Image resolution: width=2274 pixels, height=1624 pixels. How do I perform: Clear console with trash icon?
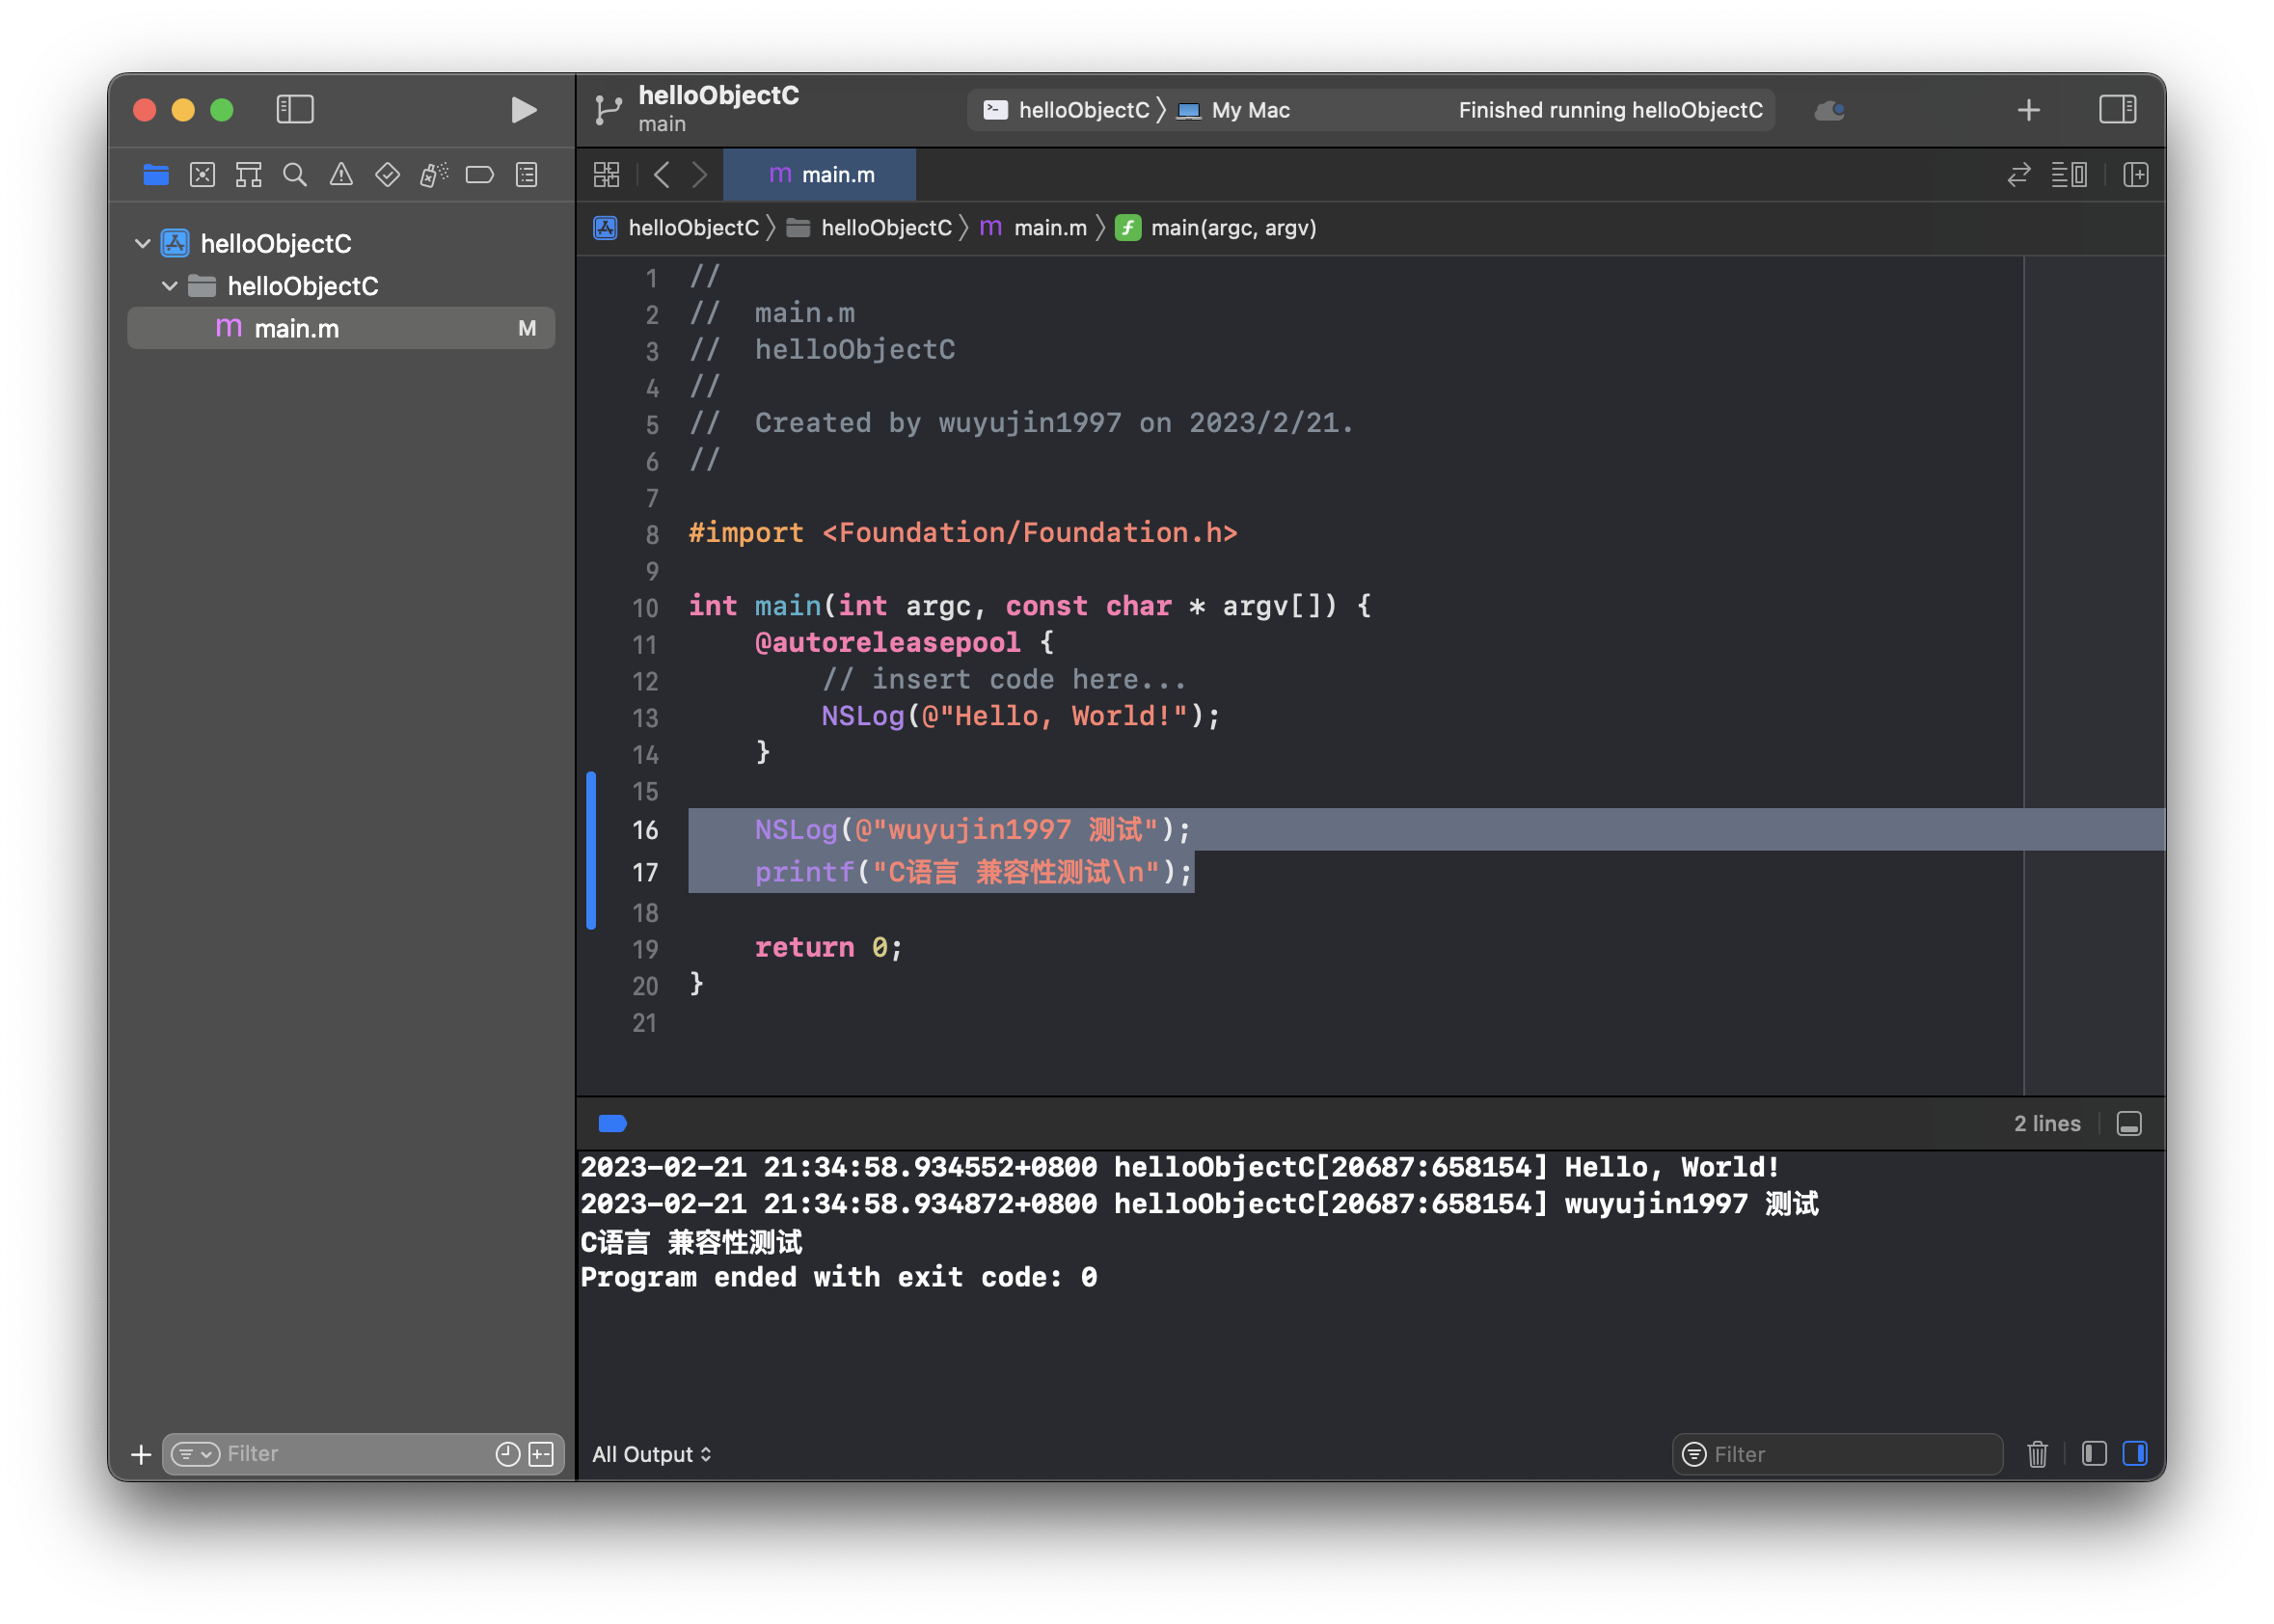(2036, 1454)
